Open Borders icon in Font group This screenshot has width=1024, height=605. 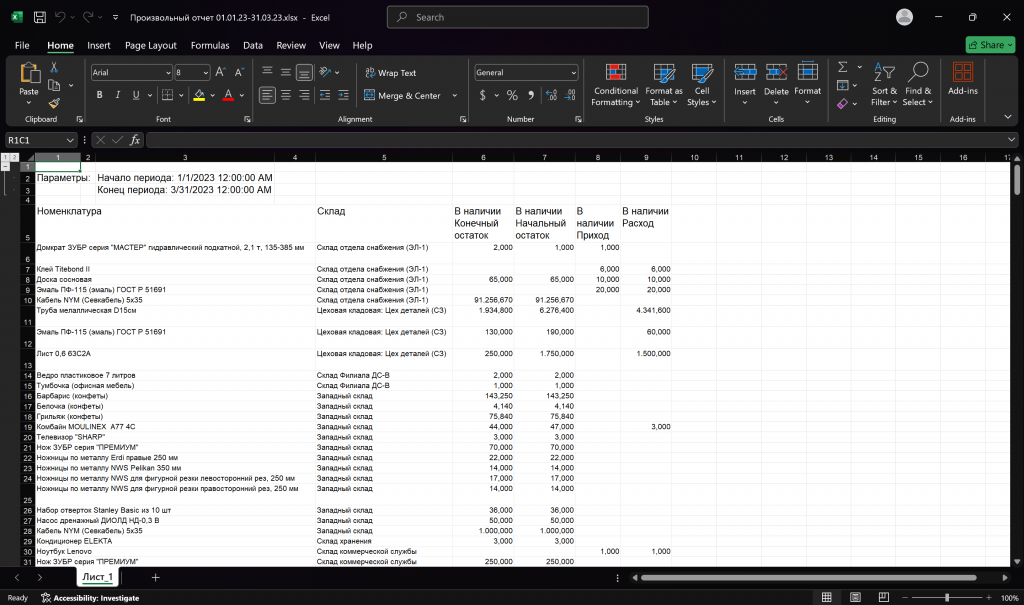(167, 95)
